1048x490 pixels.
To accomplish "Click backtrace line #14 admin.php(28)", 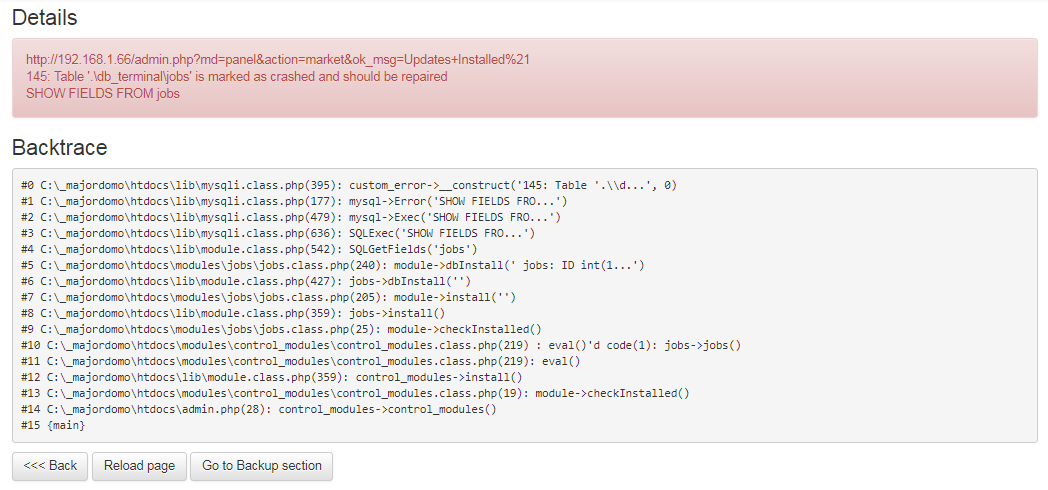I will pyautogui.click(x=259, y=409).
